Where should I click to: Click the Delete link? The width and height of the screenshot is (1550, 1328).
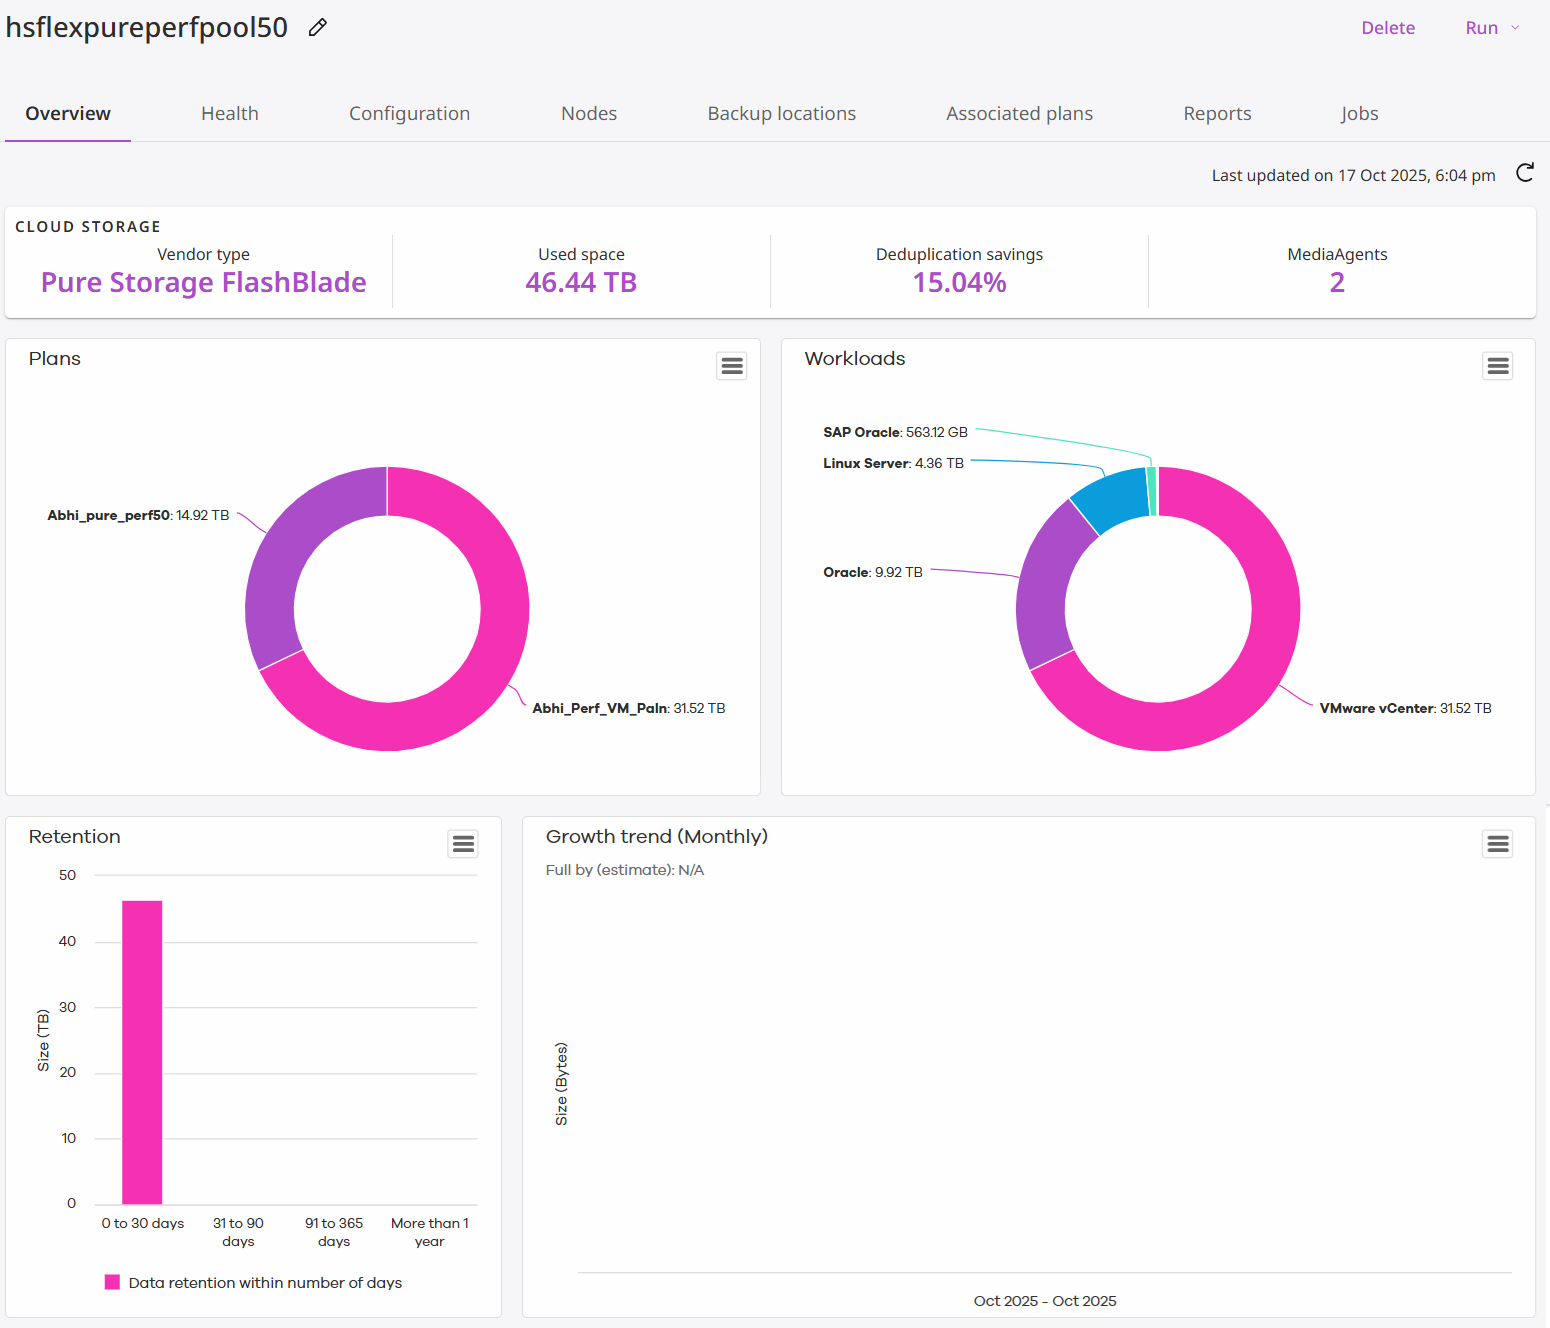pyautogui.click(x=1388, y=27)
